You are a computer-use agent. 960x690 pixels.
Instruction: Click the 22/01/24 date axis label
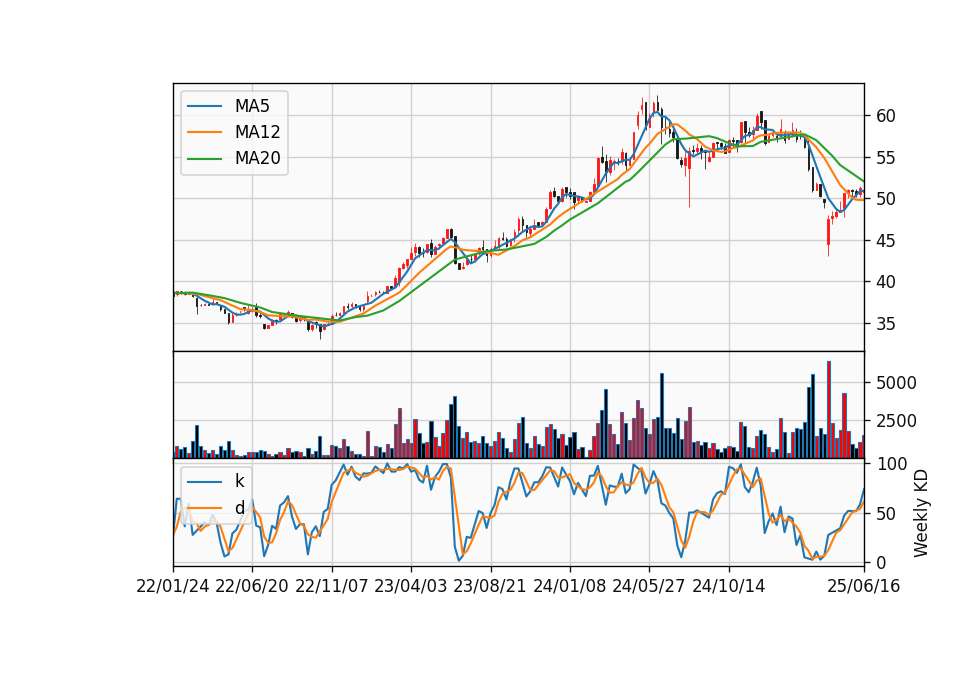tap(173, 586)
